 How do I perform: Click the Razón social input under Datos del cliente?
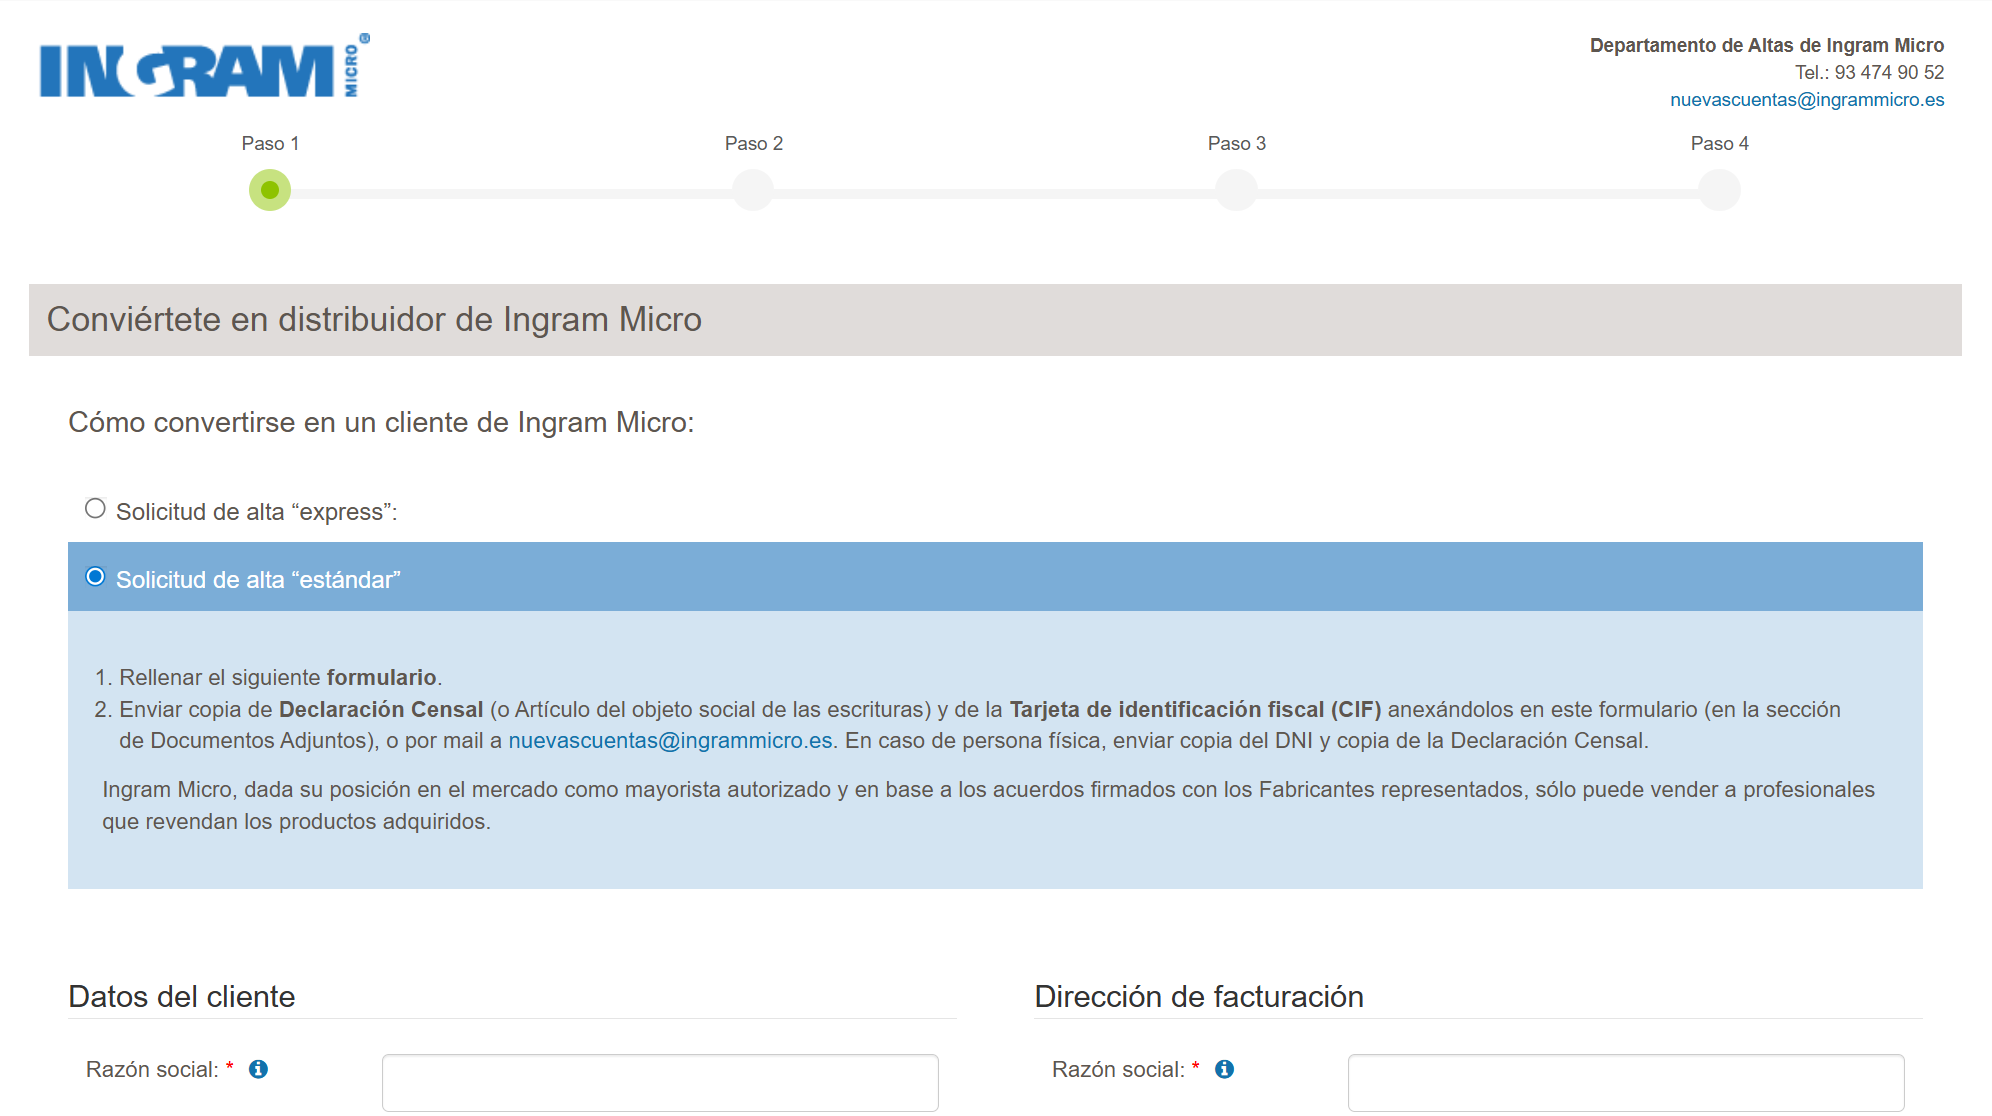point(659,1083)
